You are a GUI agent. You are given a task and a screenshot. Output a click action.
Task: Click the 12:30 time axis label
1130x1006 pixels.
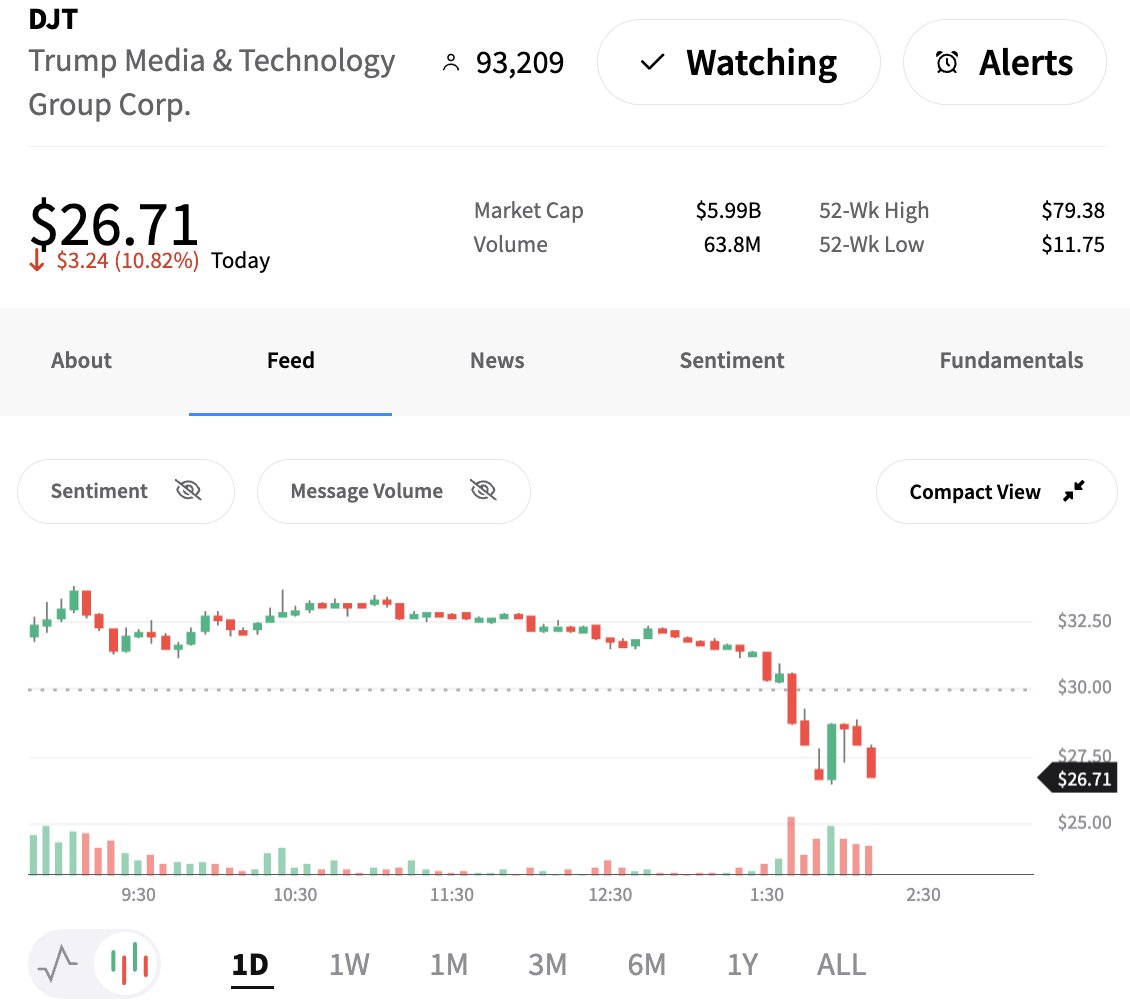610,895
